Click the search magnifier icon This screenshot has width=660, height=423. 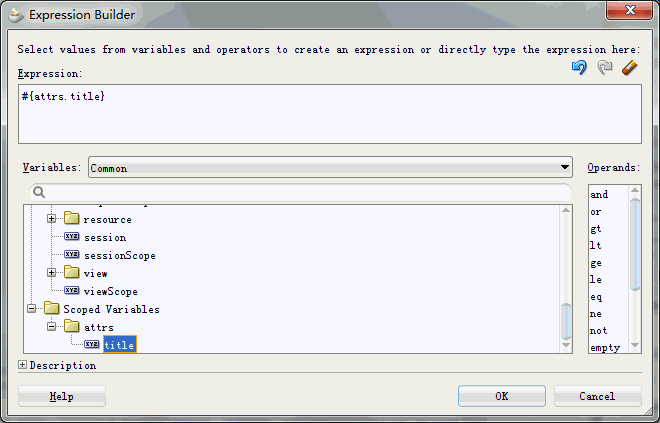click(x=39, y=192)
